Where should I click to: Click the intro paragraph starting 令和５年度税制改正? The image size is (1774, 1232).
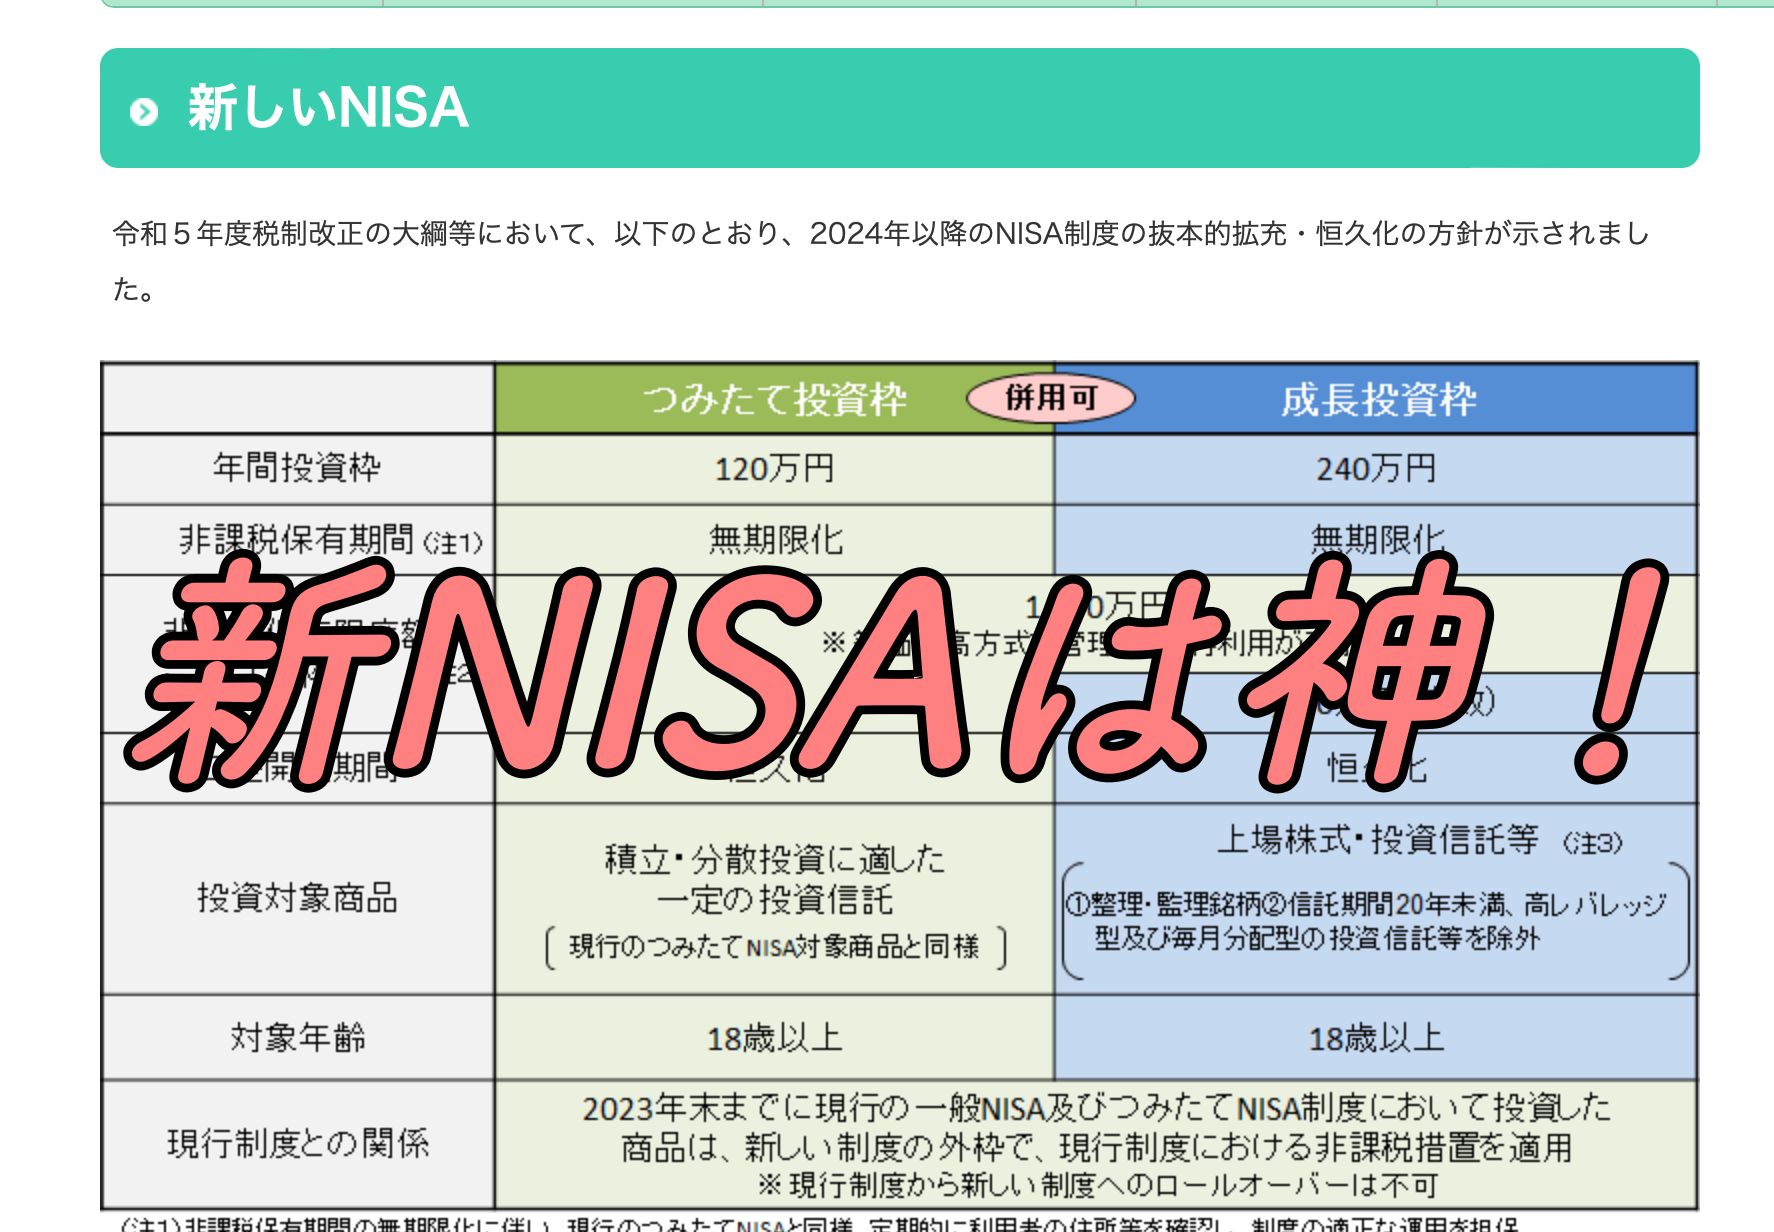pyautogui.click(x=881, y=261)
